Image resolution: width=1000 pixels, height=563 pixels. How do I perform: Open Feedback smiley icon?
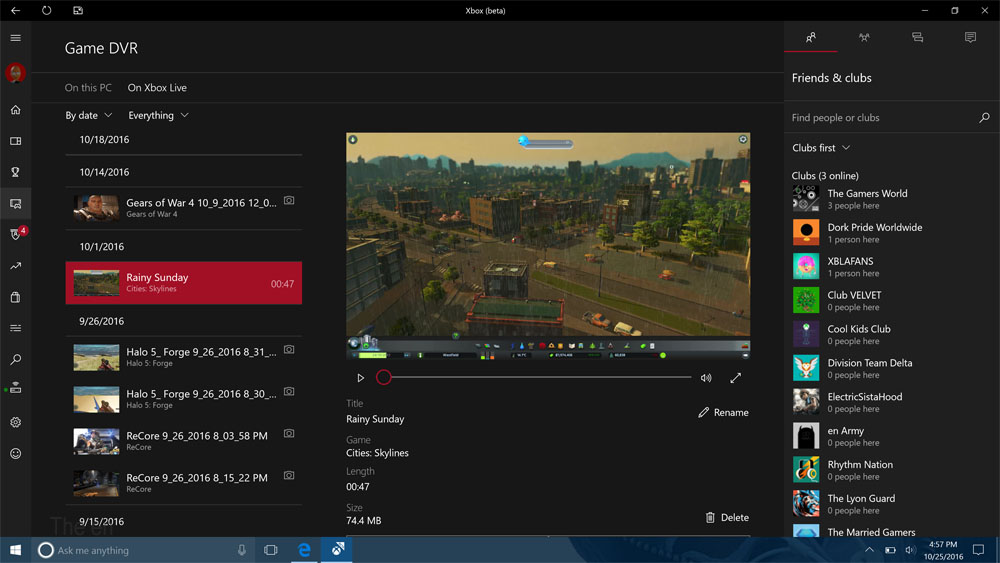[15, 453]
